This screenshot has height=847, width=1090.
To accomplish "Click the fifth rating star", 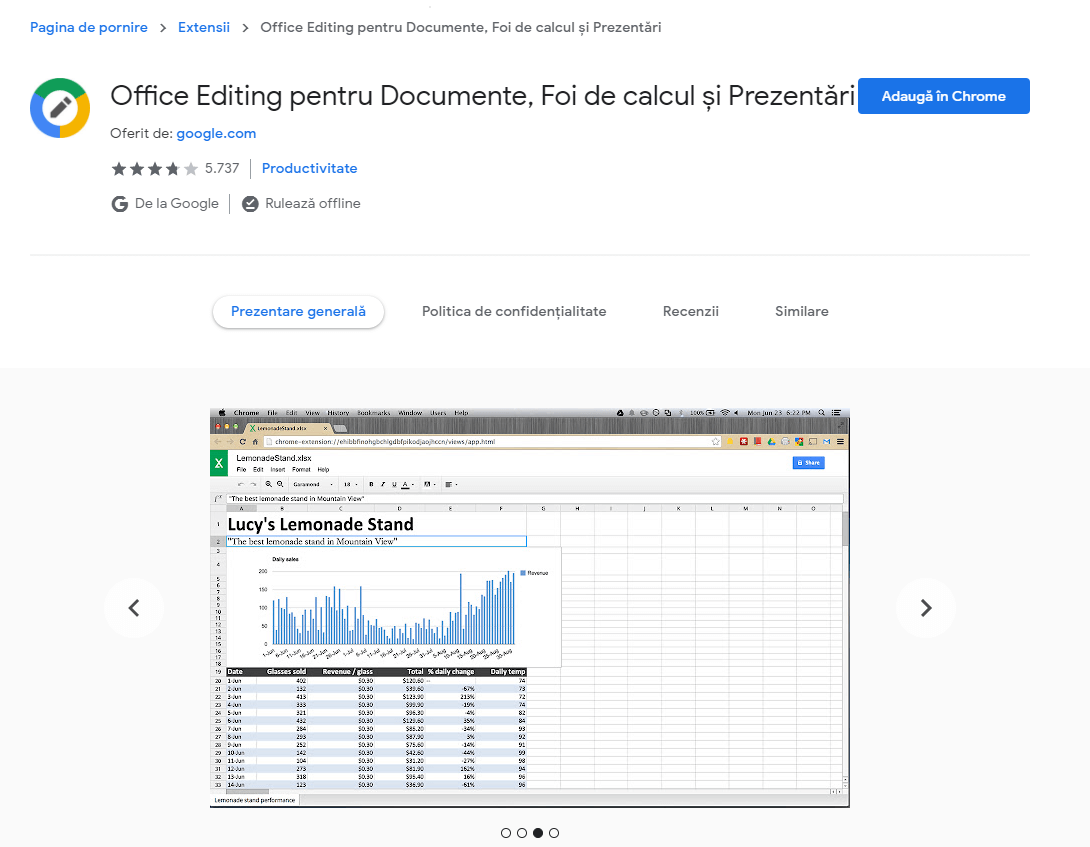I will pos(191,168).
